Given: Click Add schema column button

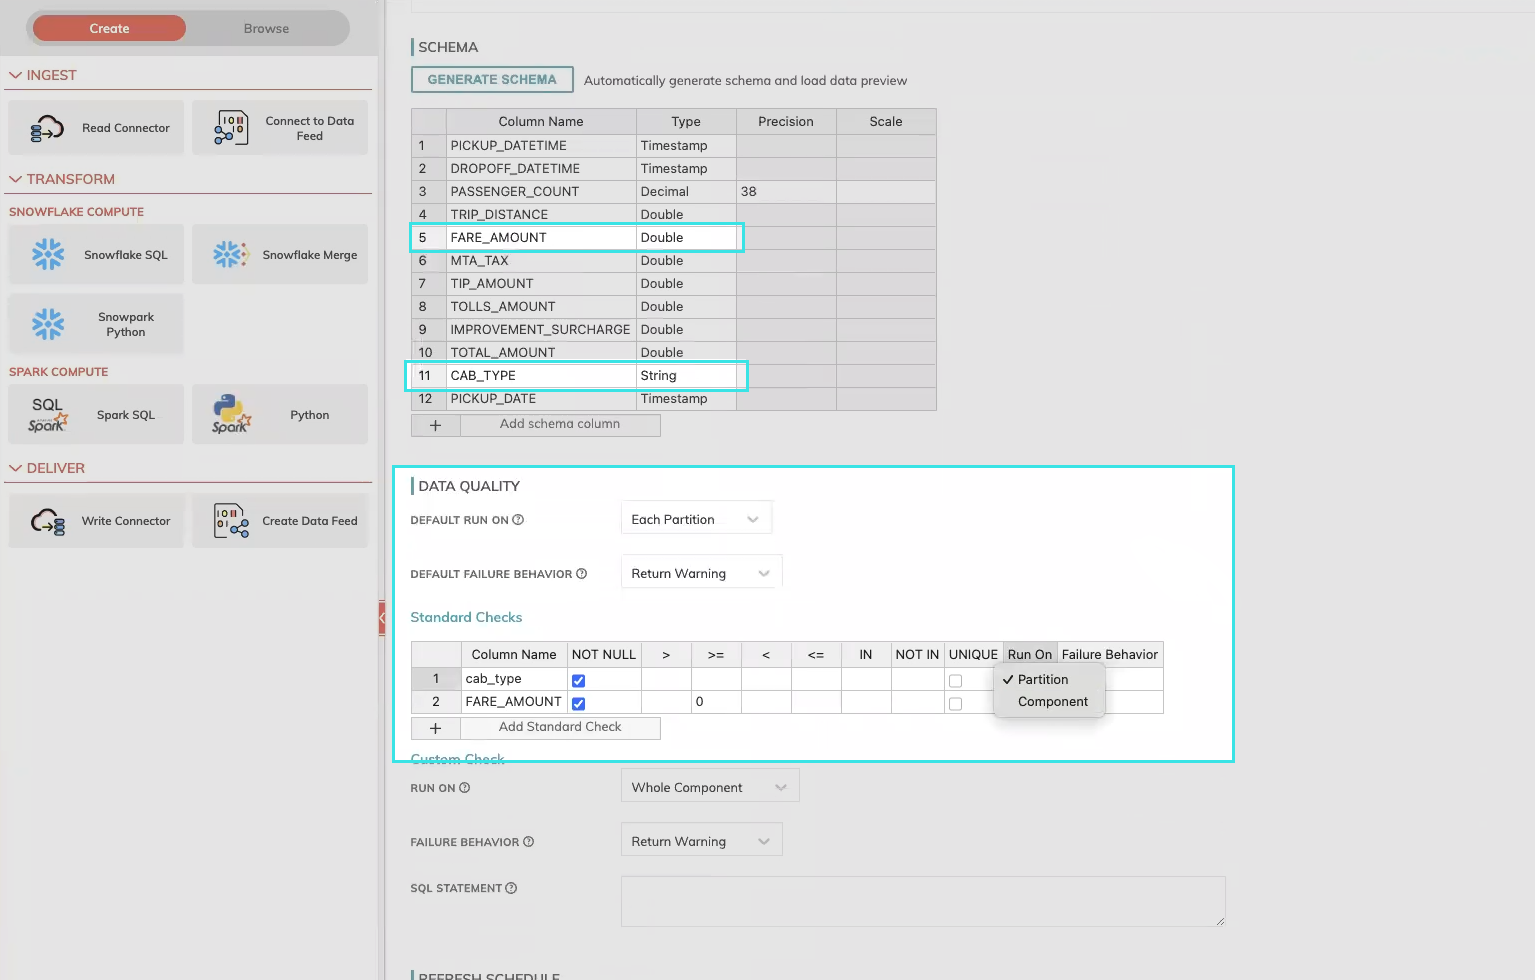Looking at the screenshot, I should [560, 424].
